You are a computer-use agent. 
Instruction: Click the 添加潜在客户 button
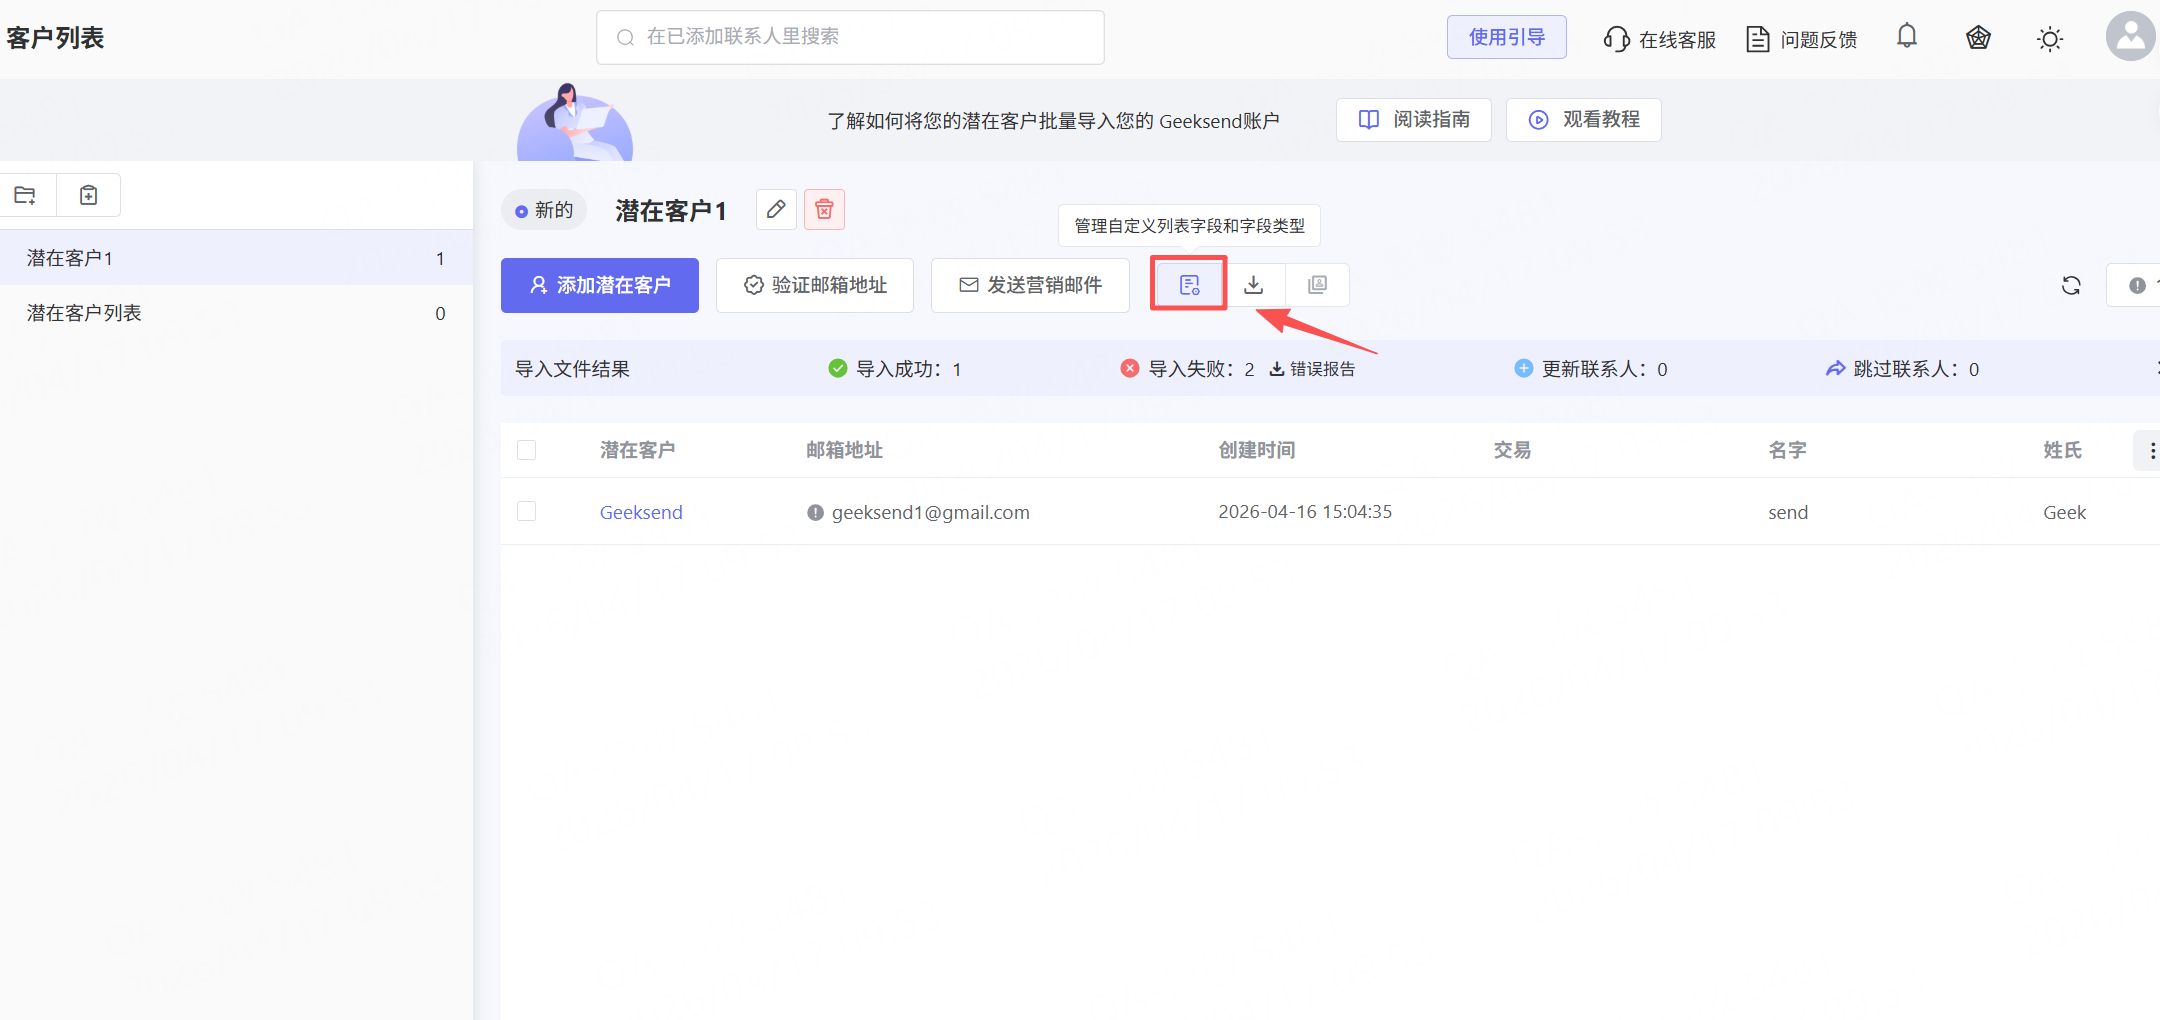600,286
